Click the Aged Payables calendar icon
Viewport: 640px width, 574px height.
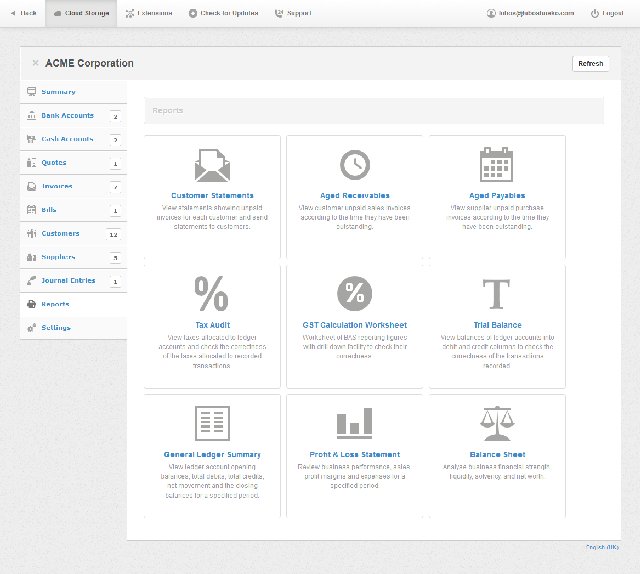496,165
